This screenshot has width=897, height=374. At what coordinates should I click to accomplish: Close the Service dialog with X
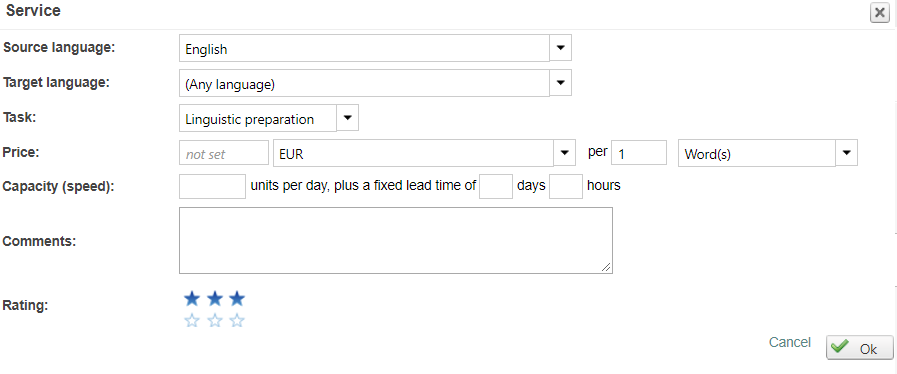[x=879, y=13]
